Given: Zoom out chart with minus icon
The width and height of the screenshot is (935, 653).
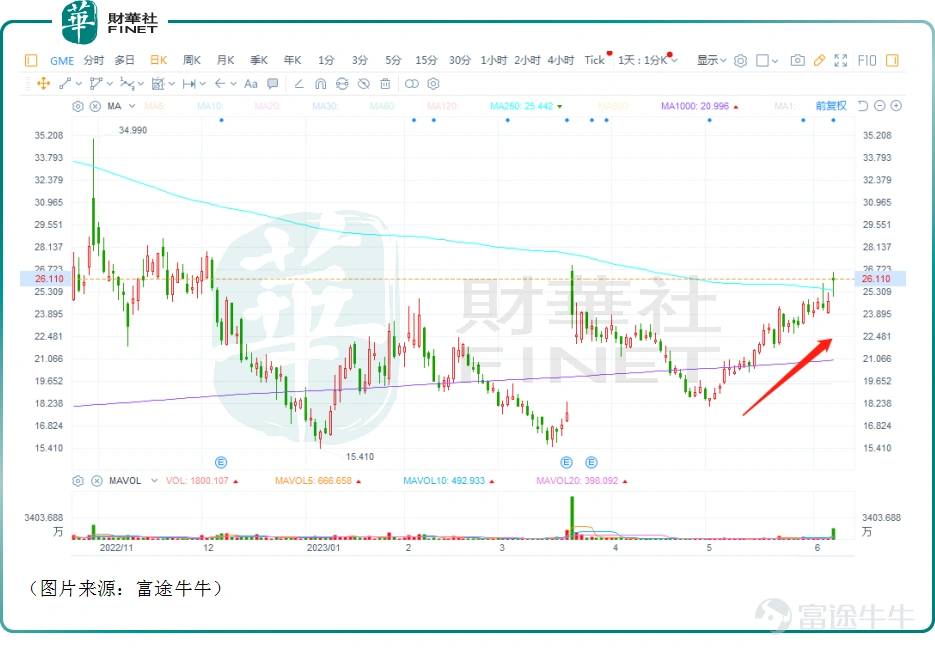Looking at the screenshot, I should [880, 106].
